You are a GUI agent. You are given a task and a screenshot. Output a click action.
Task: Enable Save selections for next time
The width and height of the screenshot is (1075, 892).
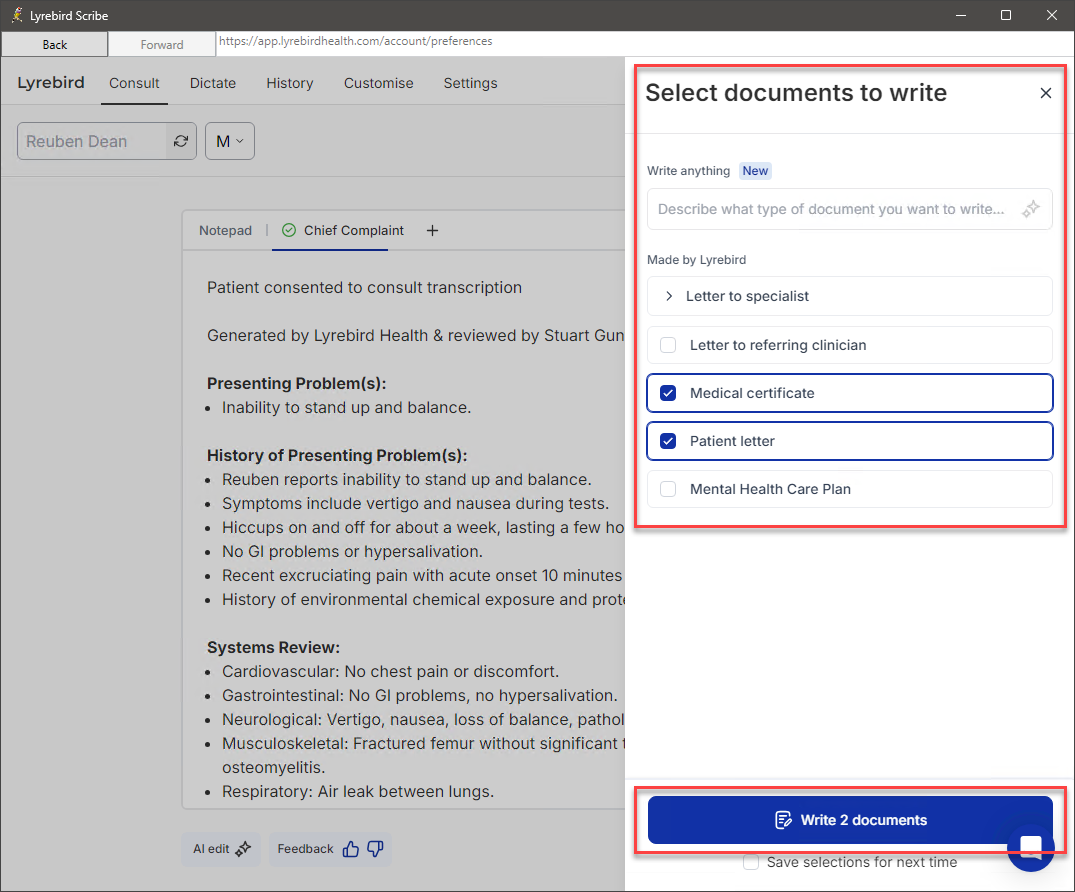[751, 862]
